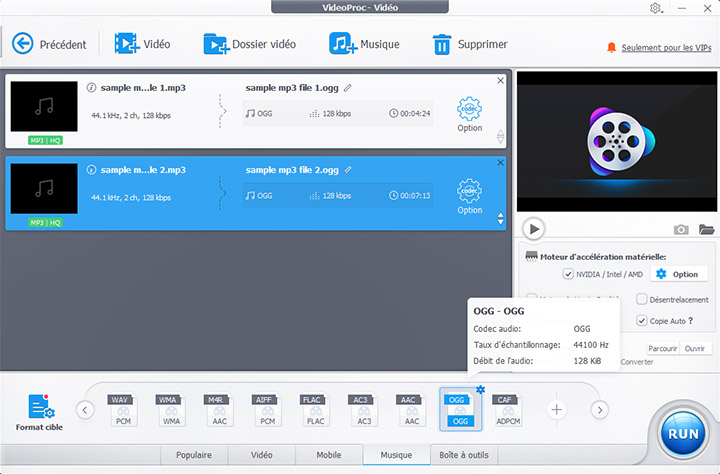The image size is (720, 474).
Task: Open Format cible settings
Action: [39, 412]
